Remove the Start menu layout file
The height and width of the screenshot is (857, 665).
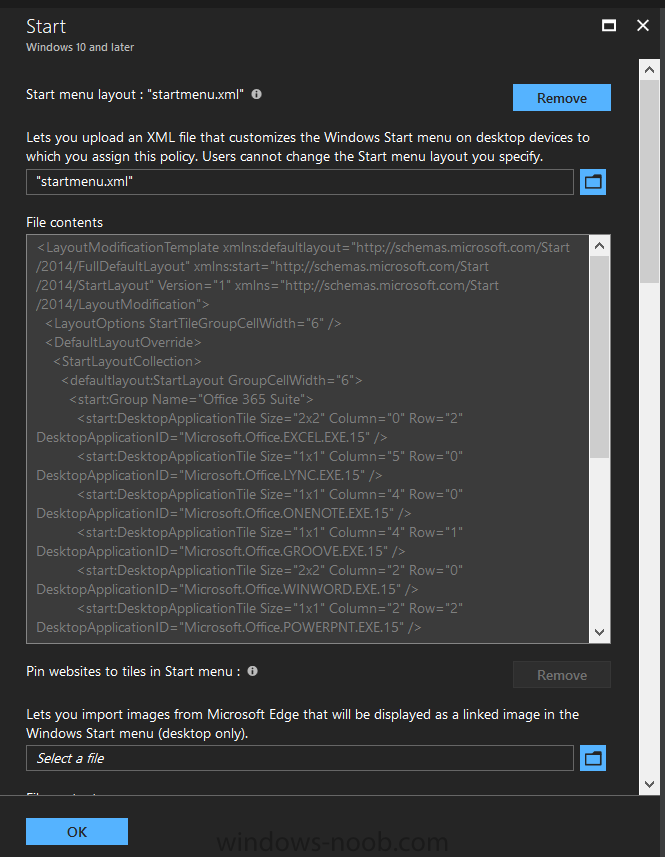(562, 98)
